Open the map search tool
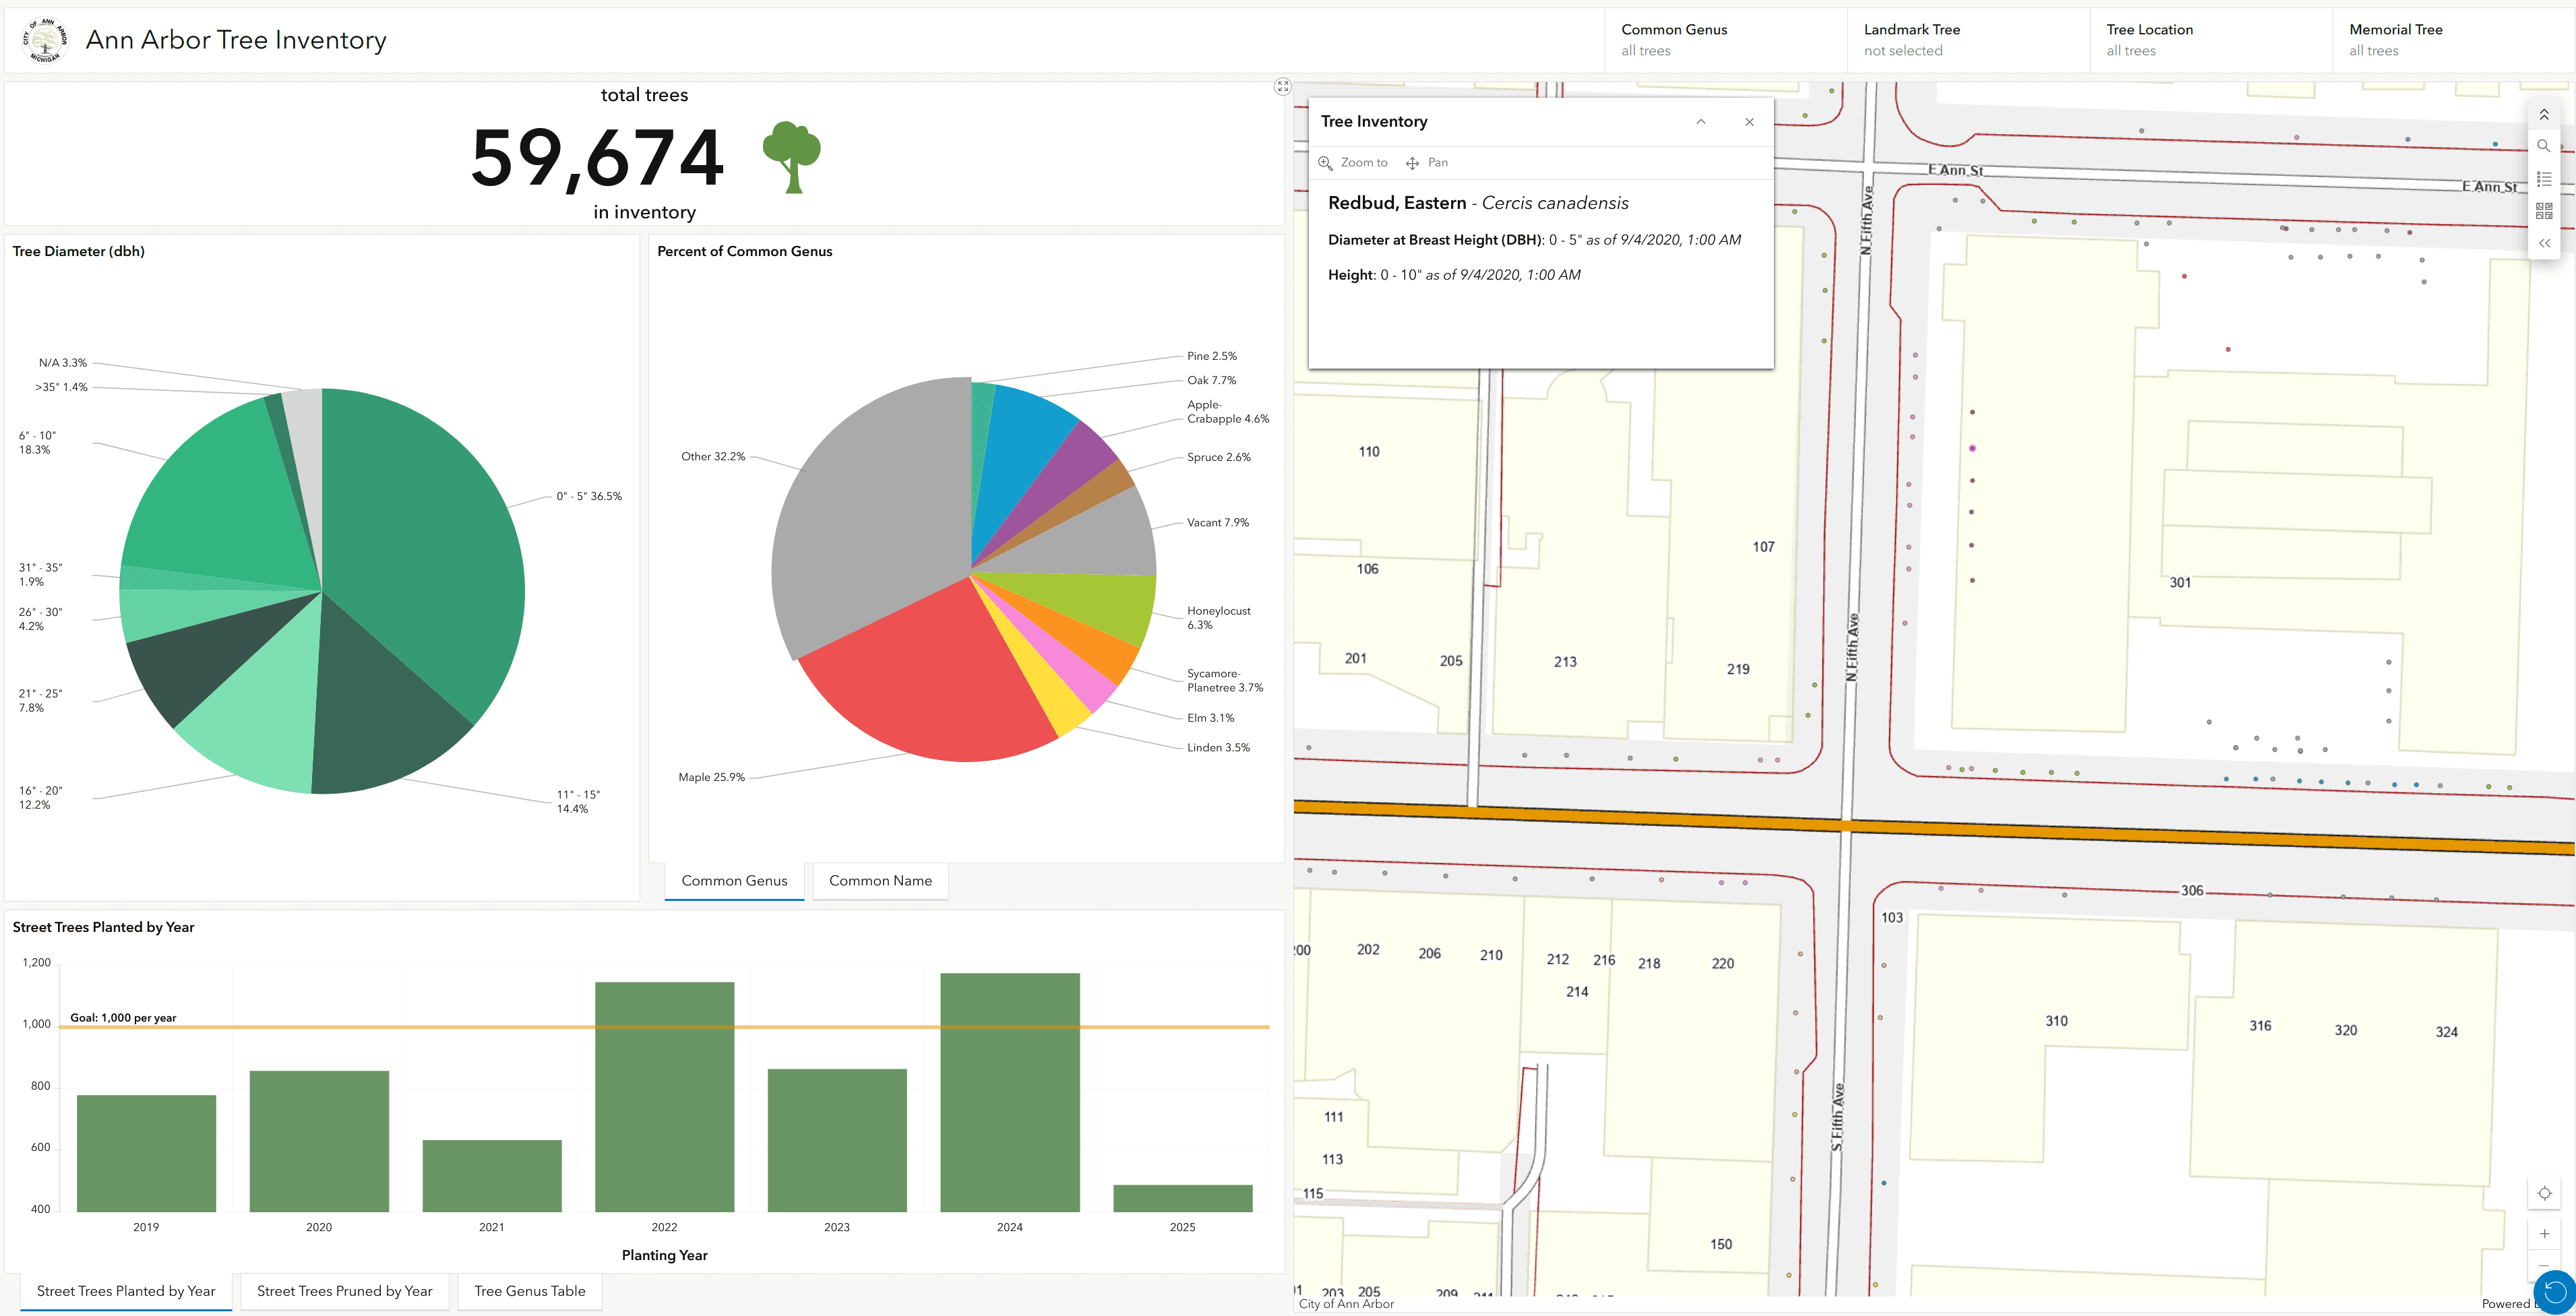The width and height of the screenshot is (2576, 1316). click(2545, 146)
